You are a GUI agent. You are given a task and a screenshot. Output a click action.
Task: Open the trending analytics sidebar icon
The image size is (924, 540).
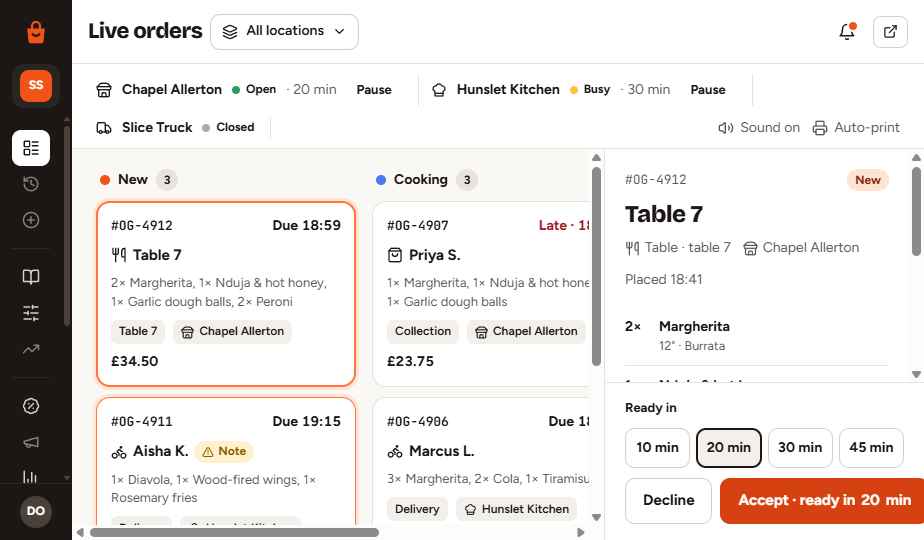(x=31, y=349)
